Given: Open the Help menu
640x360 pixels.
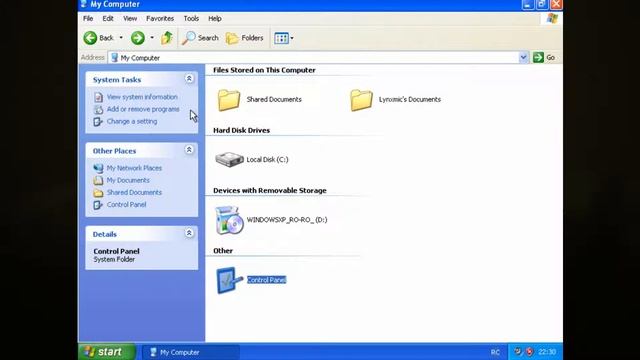Looking at the screenshot, I should 215,18.
